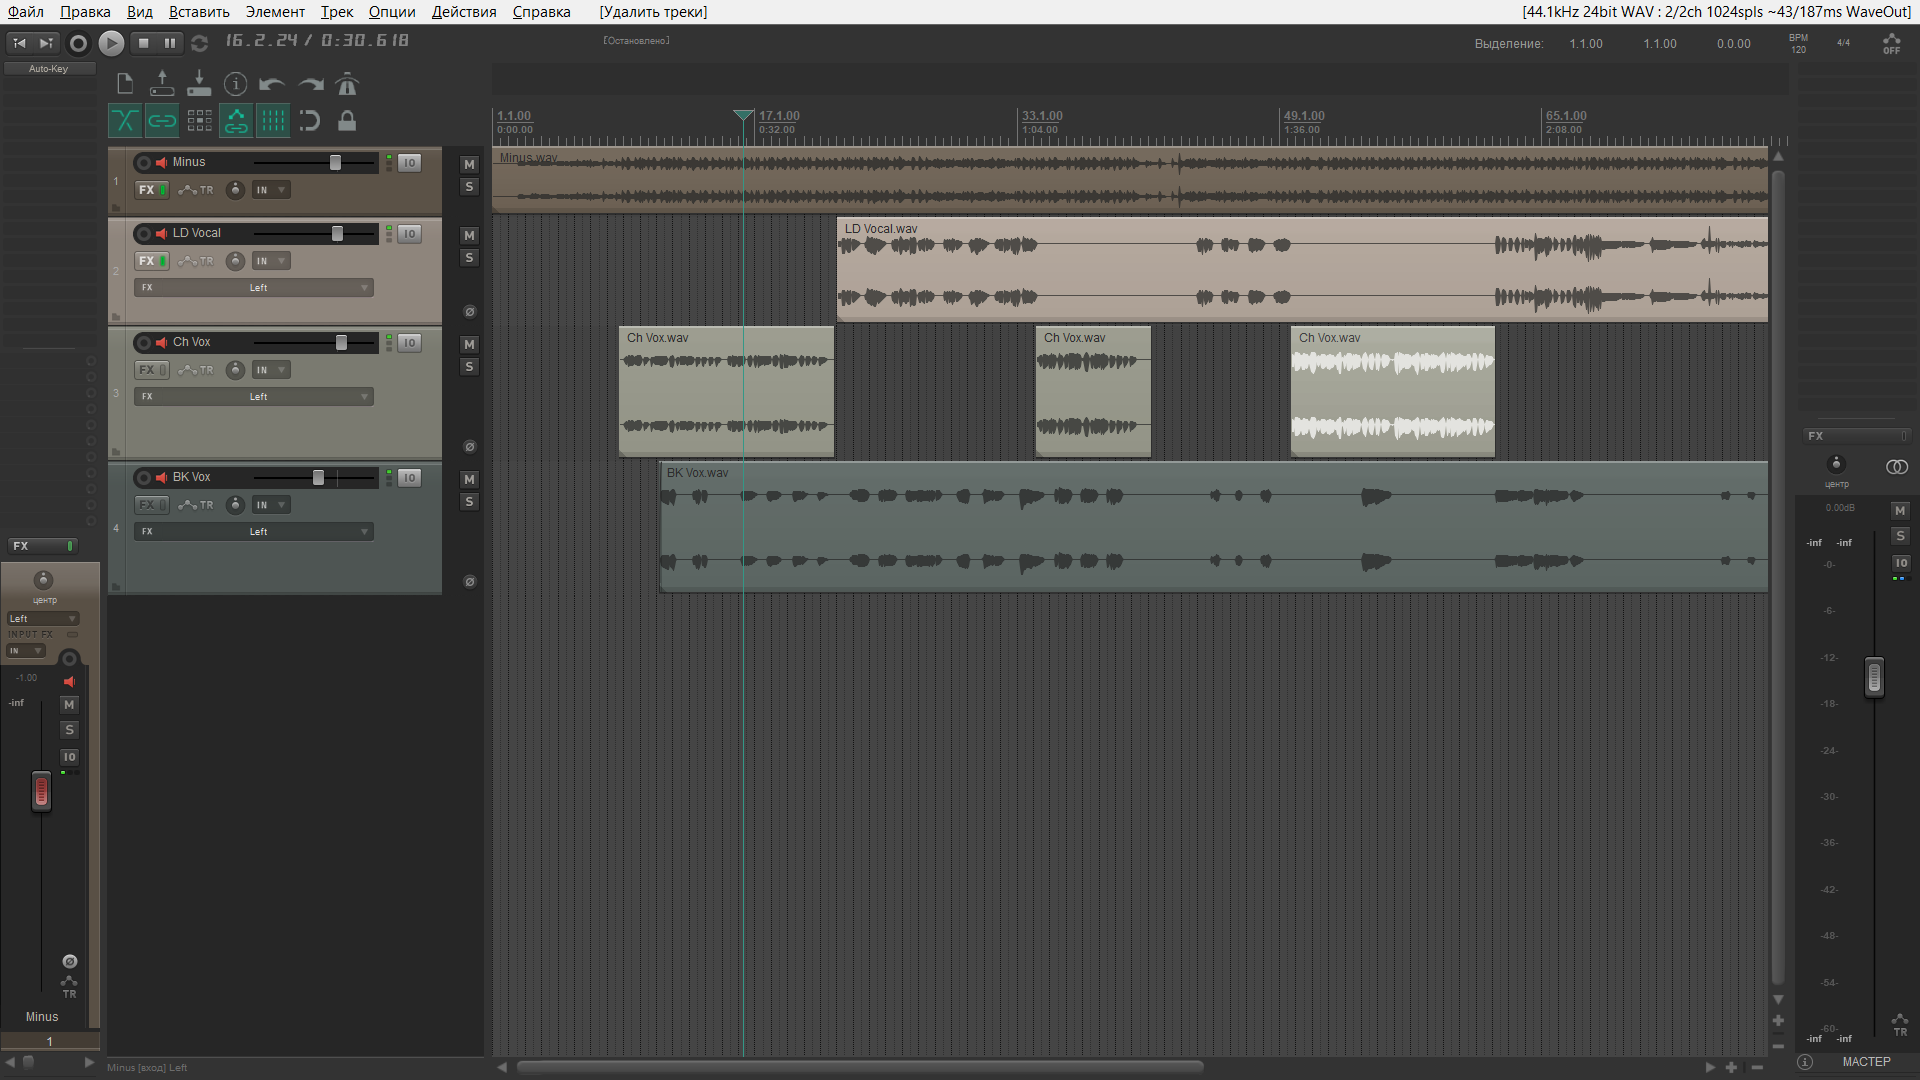The image size is (1920, 1080).
Task: Toggle the grid lines toolbar icon
Action: pyautogui.click(x=273, y=121)
